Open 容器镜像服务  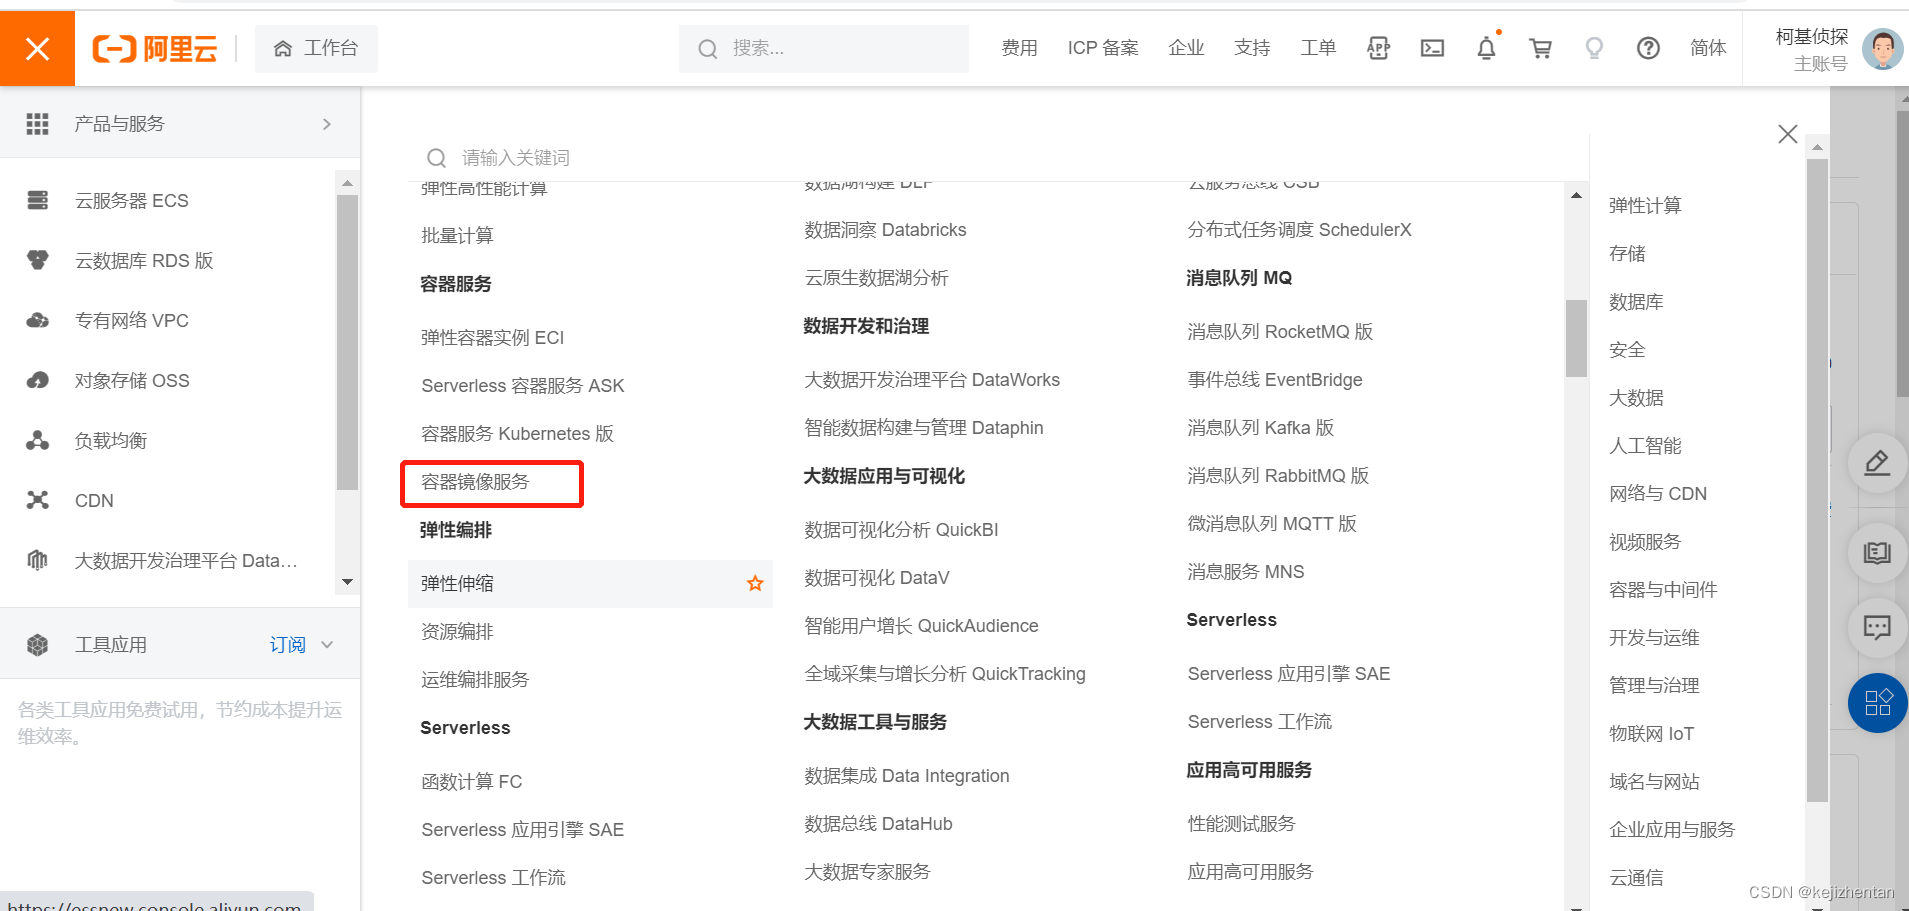475,482
